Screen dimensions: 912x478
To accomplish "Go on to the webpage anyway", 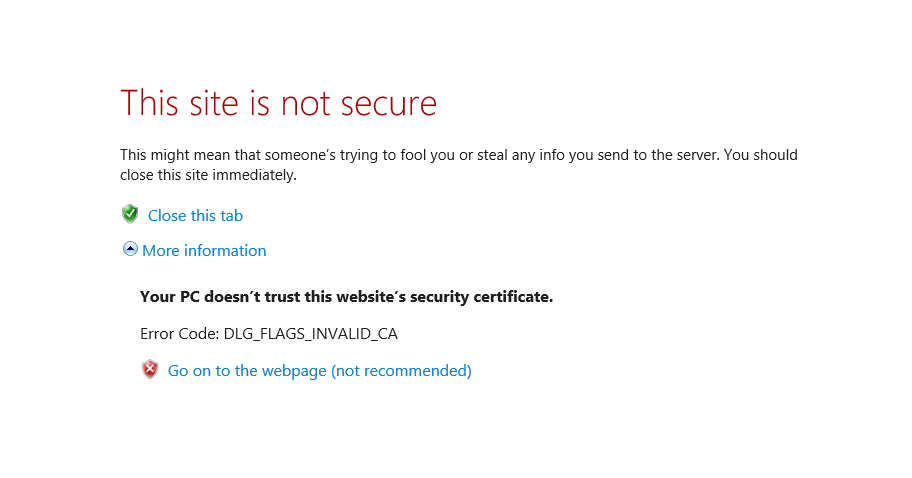I will [x=319, y=371].
